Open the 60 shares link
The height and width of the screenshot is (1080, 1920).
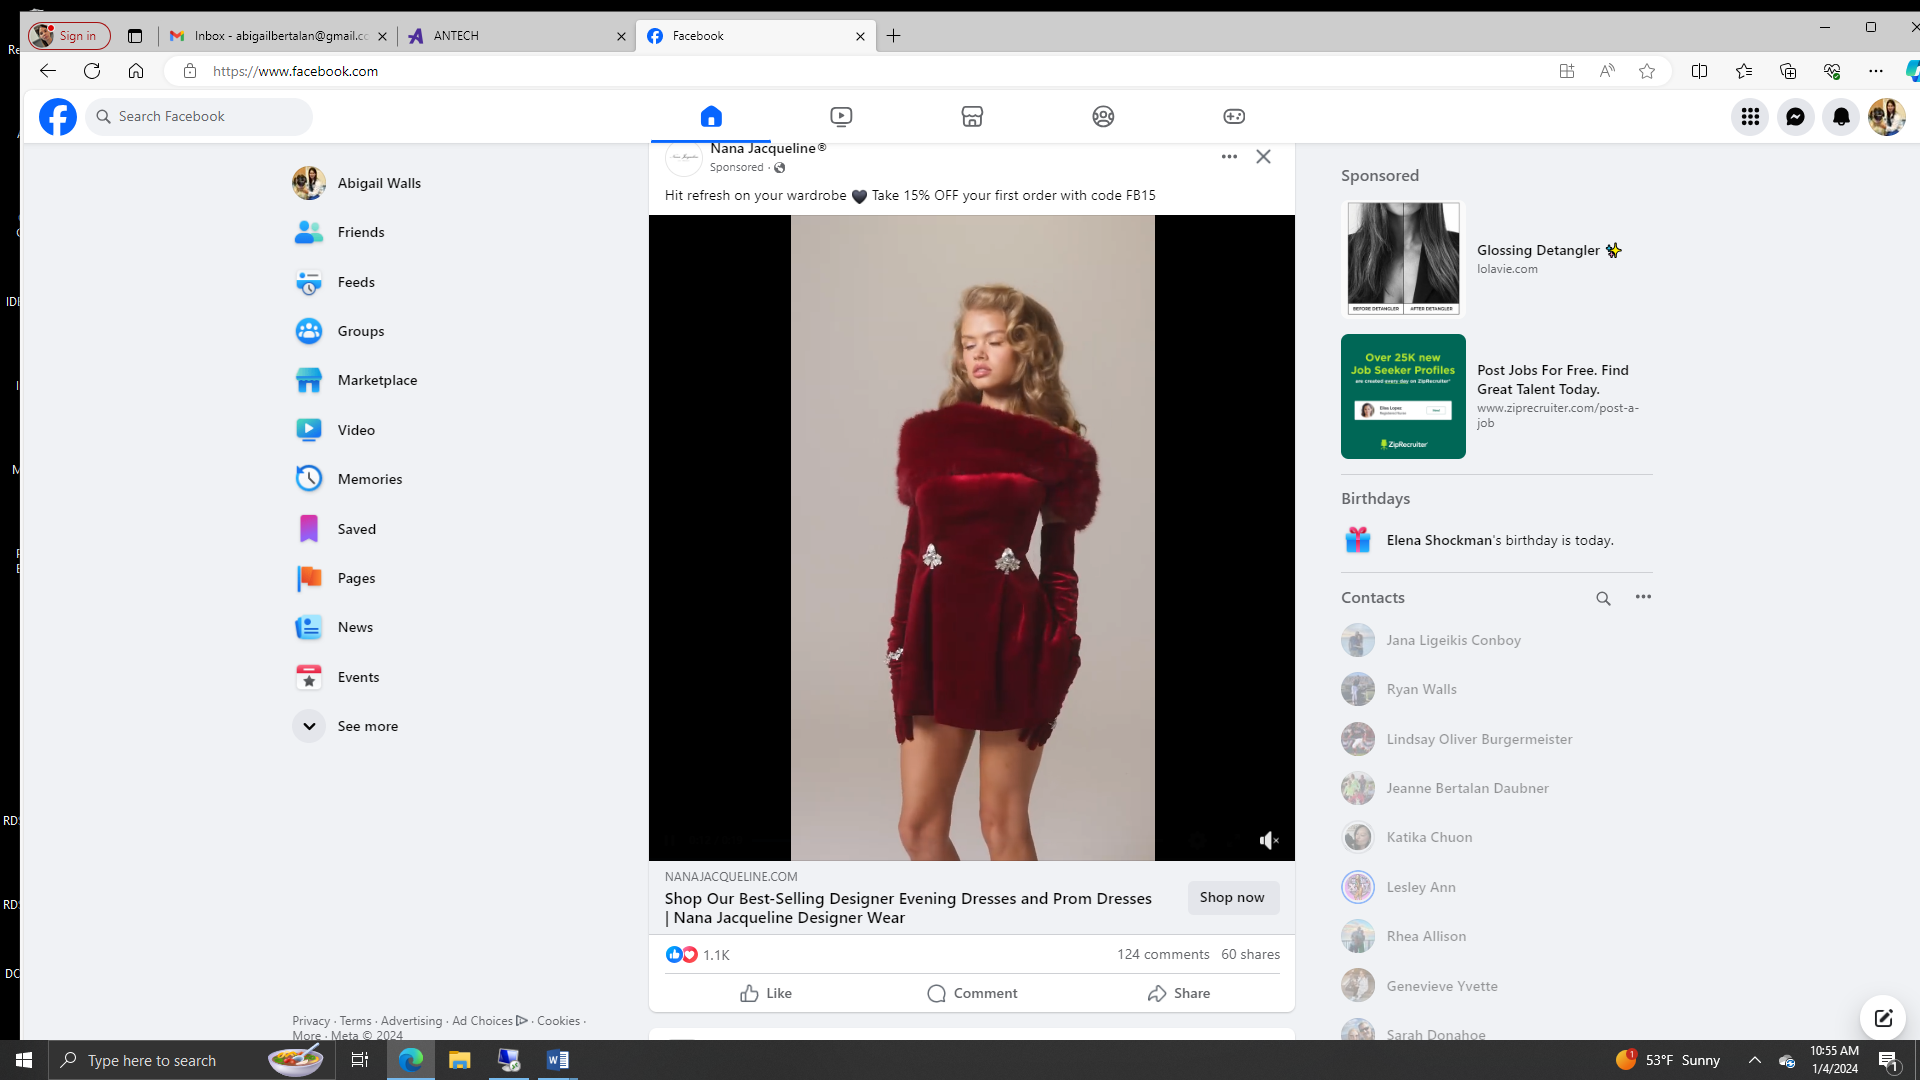1250,955
